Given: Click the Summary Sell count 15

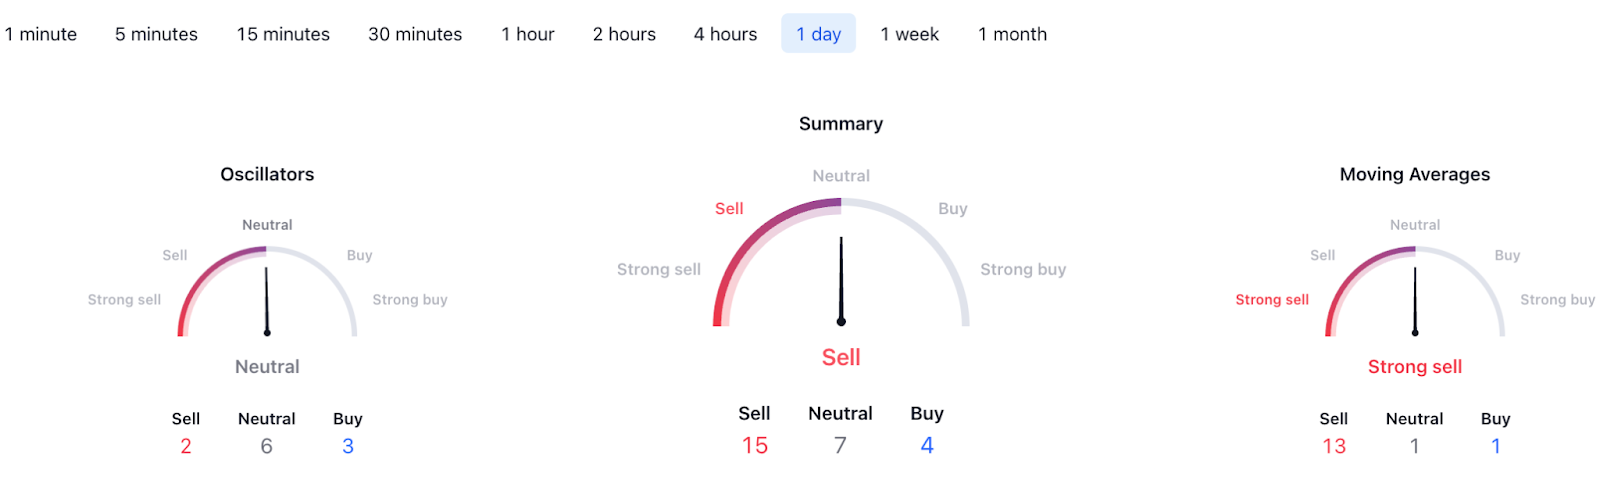Looking at the screenshot, I should [x=755, y=446].
